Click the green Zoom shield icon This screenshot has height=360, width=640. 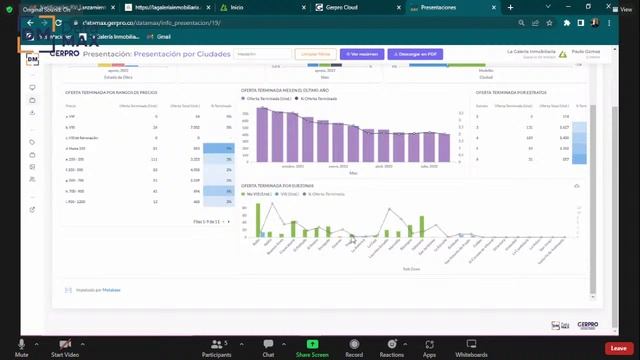click(9, 9)
